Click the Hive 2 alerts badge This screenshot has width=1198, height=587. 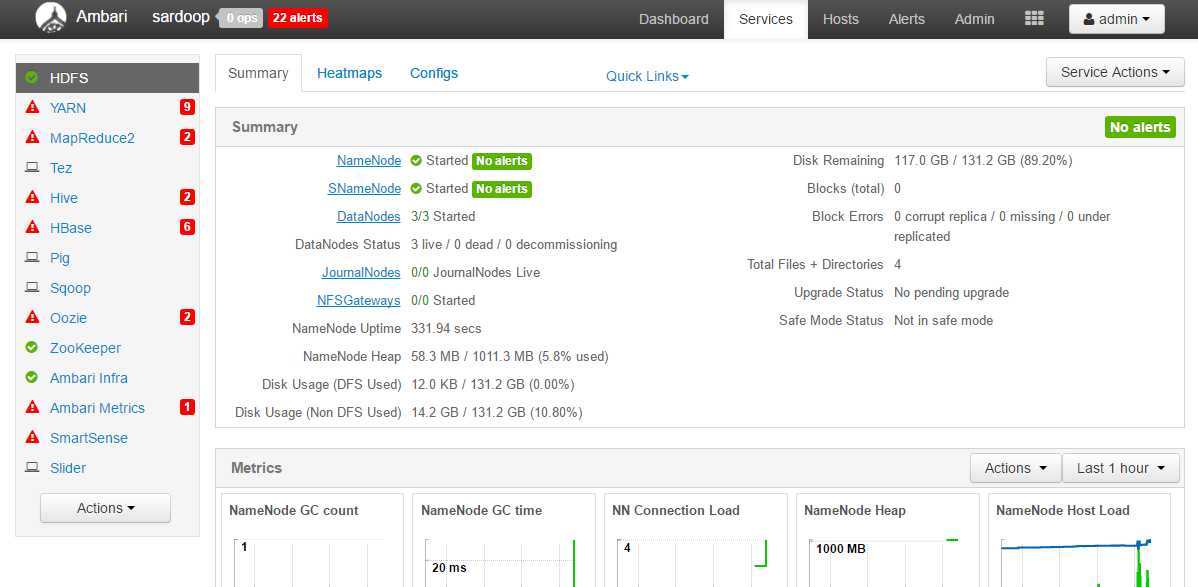[x=187, y=197]
